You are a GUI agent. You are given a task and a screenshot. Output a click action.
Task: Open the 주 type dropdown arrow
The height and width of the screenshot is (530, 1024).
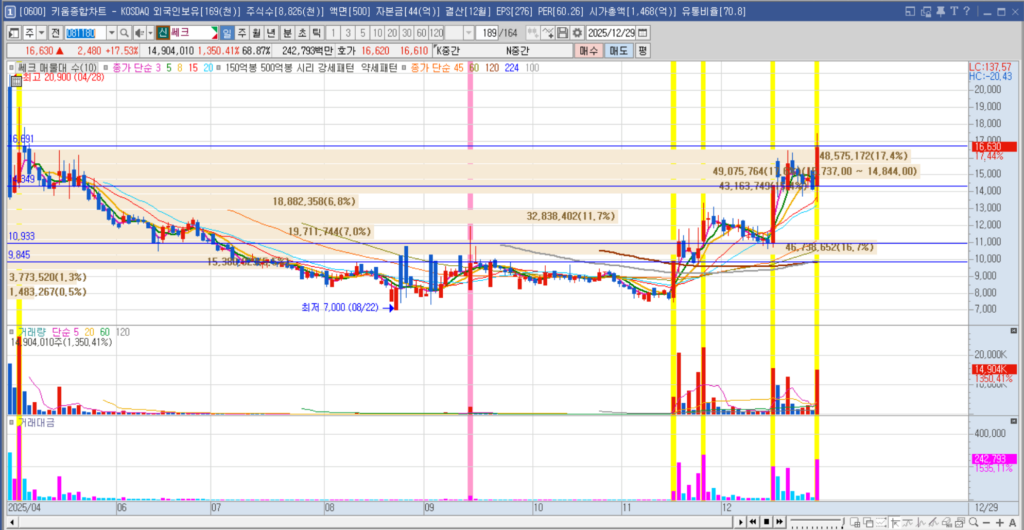42,32
